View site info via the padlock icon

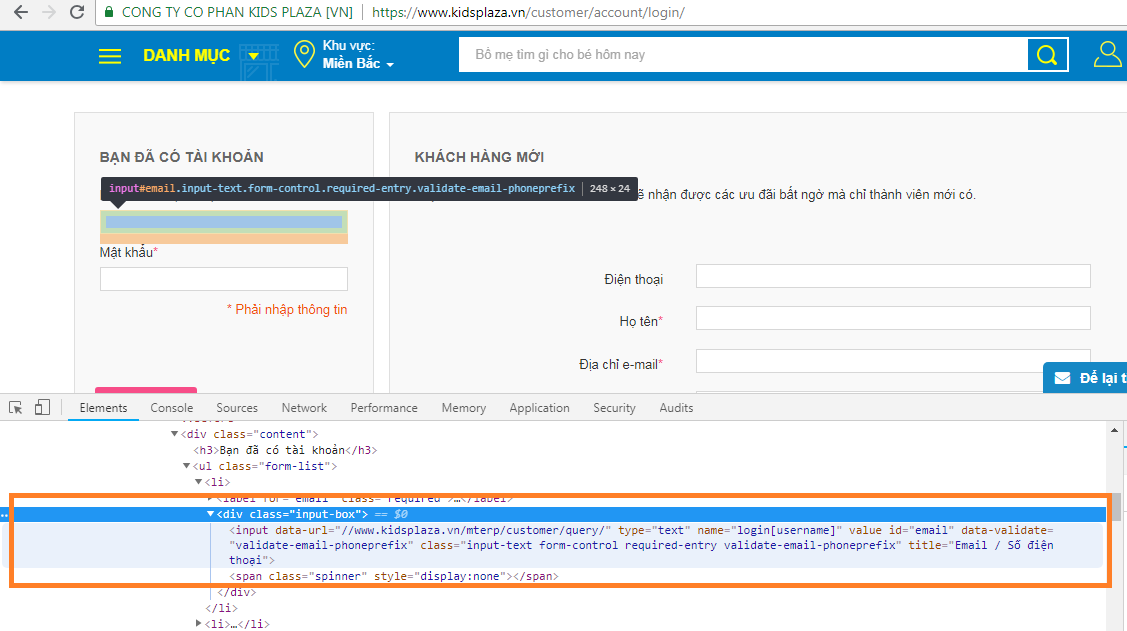[107, 13]
